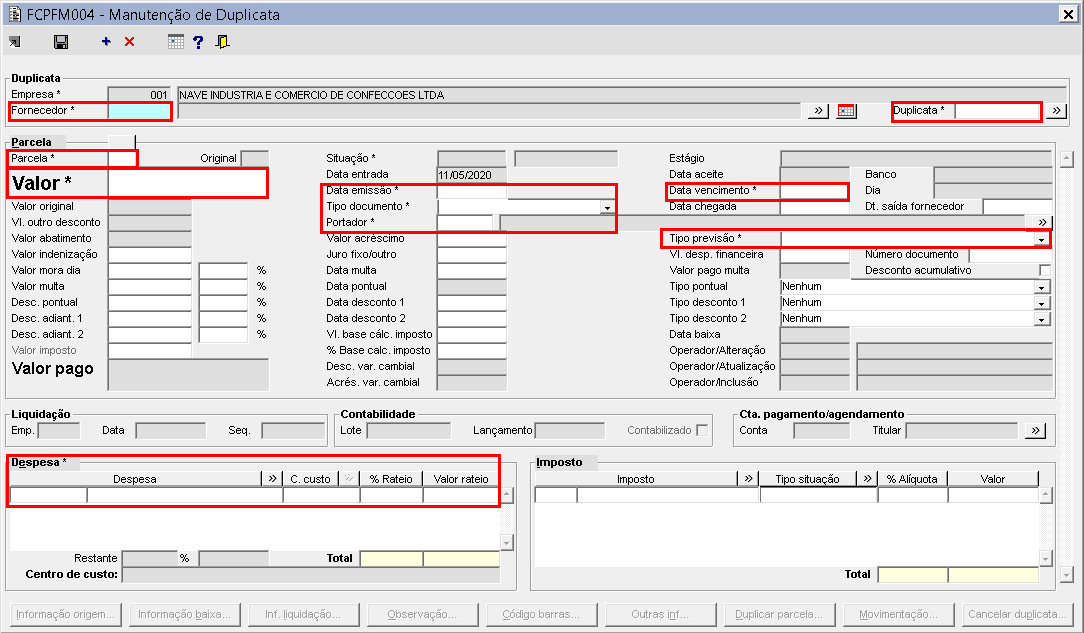
Task: Click the save floppy disk icon
Action: tap(61, 42)
